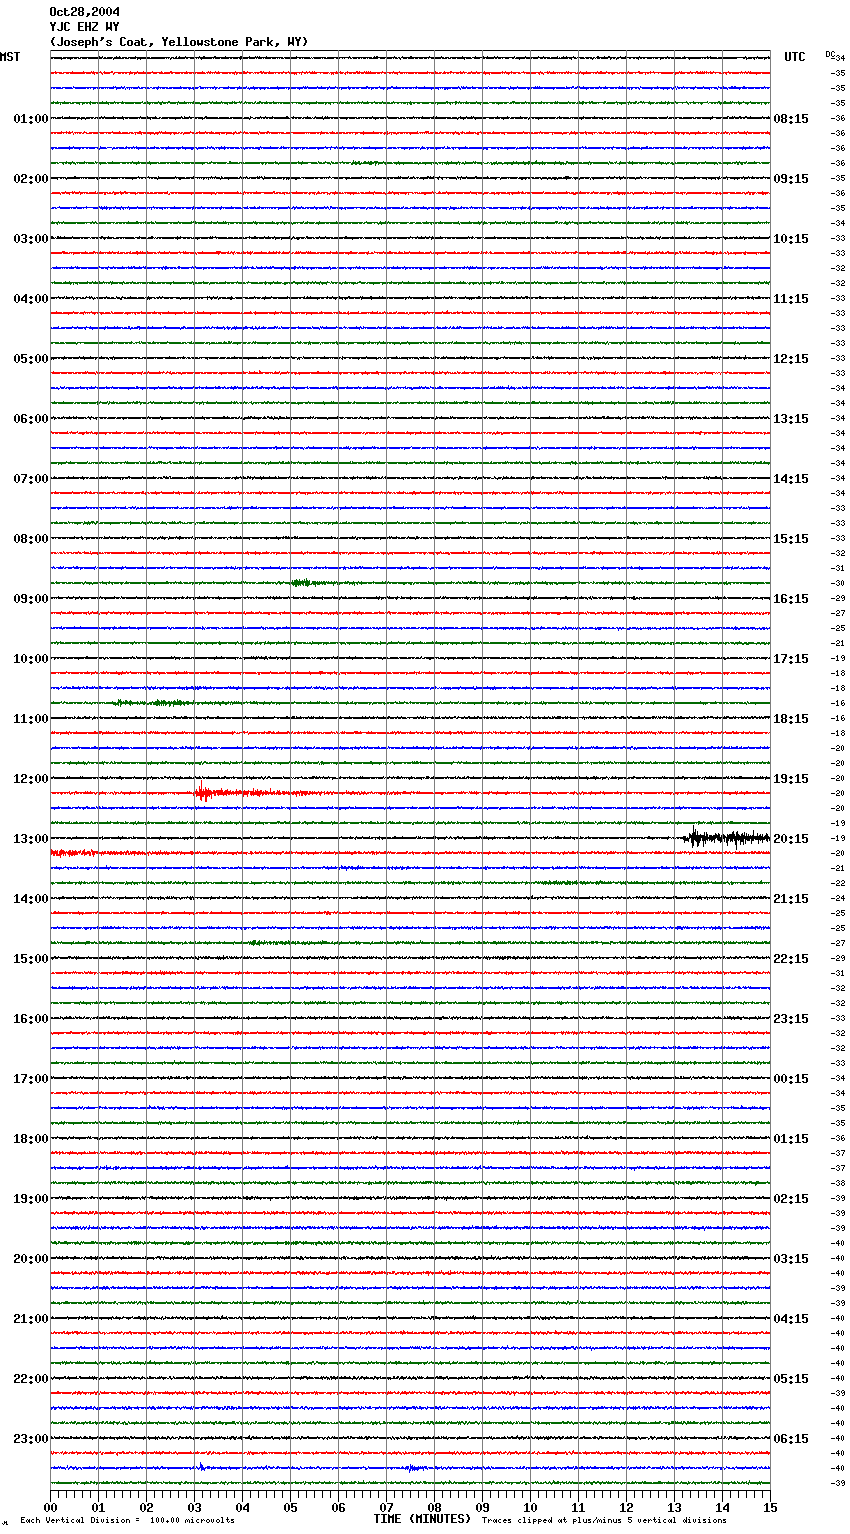Select the 20:15 UTC time label
This screenshot has width=850, height=1534.
pos(791,839)
